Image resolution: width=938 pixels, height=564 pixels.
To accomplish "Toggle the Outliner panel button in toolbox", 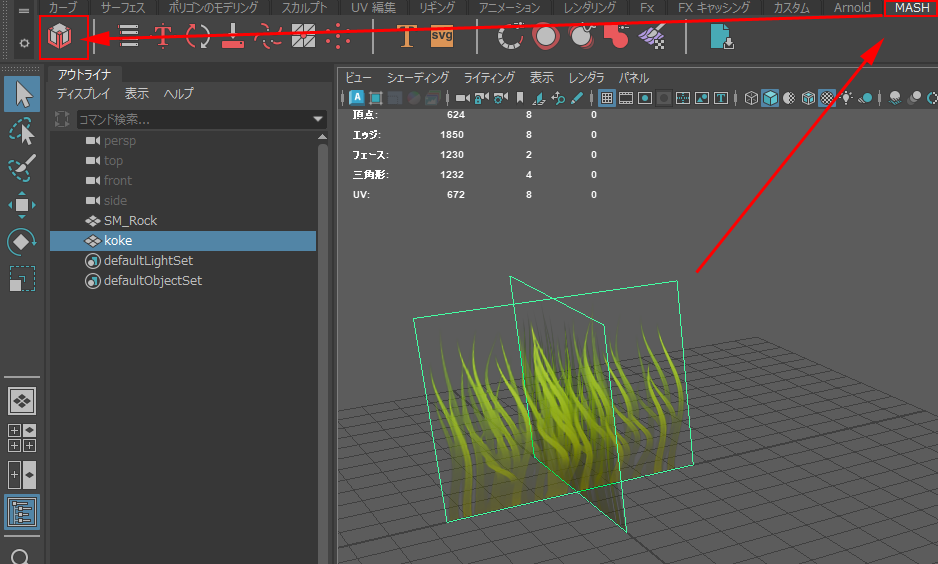I will (22, 512).
